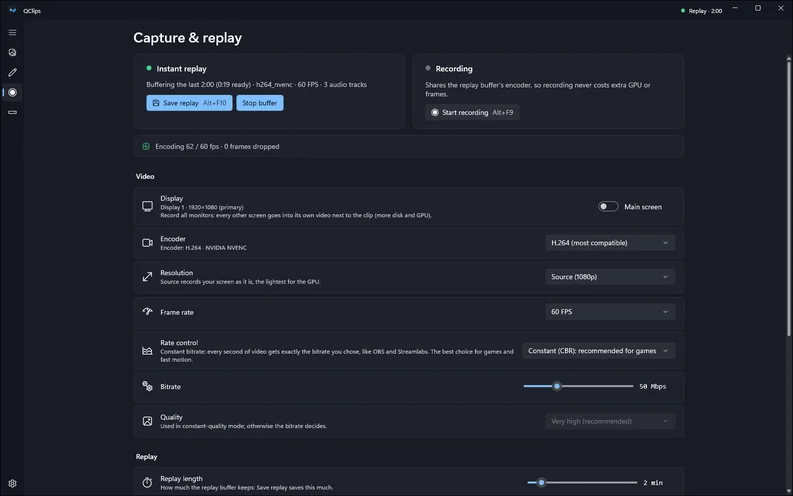Click the Display 1 · 1920×1080 (primary) text
Image resolution: width=793 pixels, height=496 pixels.
pyautogui.click(x=202, y=207)
